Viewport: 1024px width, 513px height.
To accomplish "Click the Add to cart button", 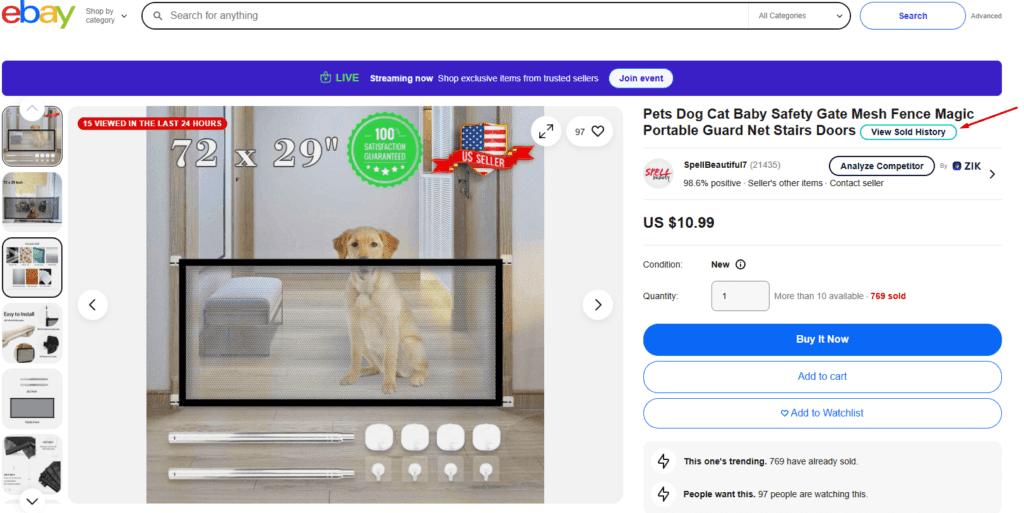I will (822, 377).
